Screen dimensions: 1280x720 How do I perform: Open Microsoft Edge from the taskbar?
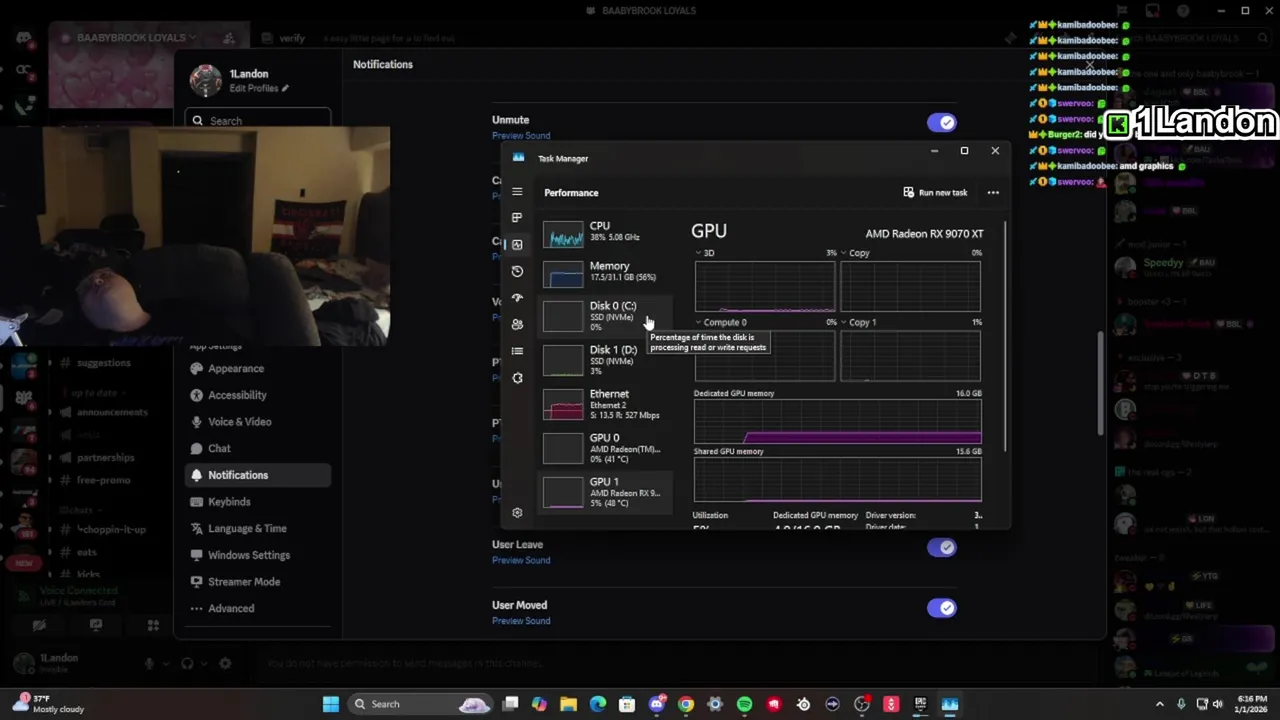(x=598, y=704)
